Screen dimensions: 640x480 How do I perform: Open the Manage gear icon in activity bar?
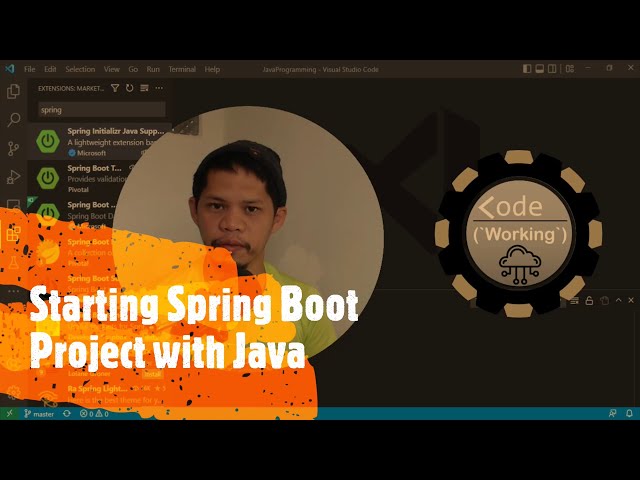[13, 392]
